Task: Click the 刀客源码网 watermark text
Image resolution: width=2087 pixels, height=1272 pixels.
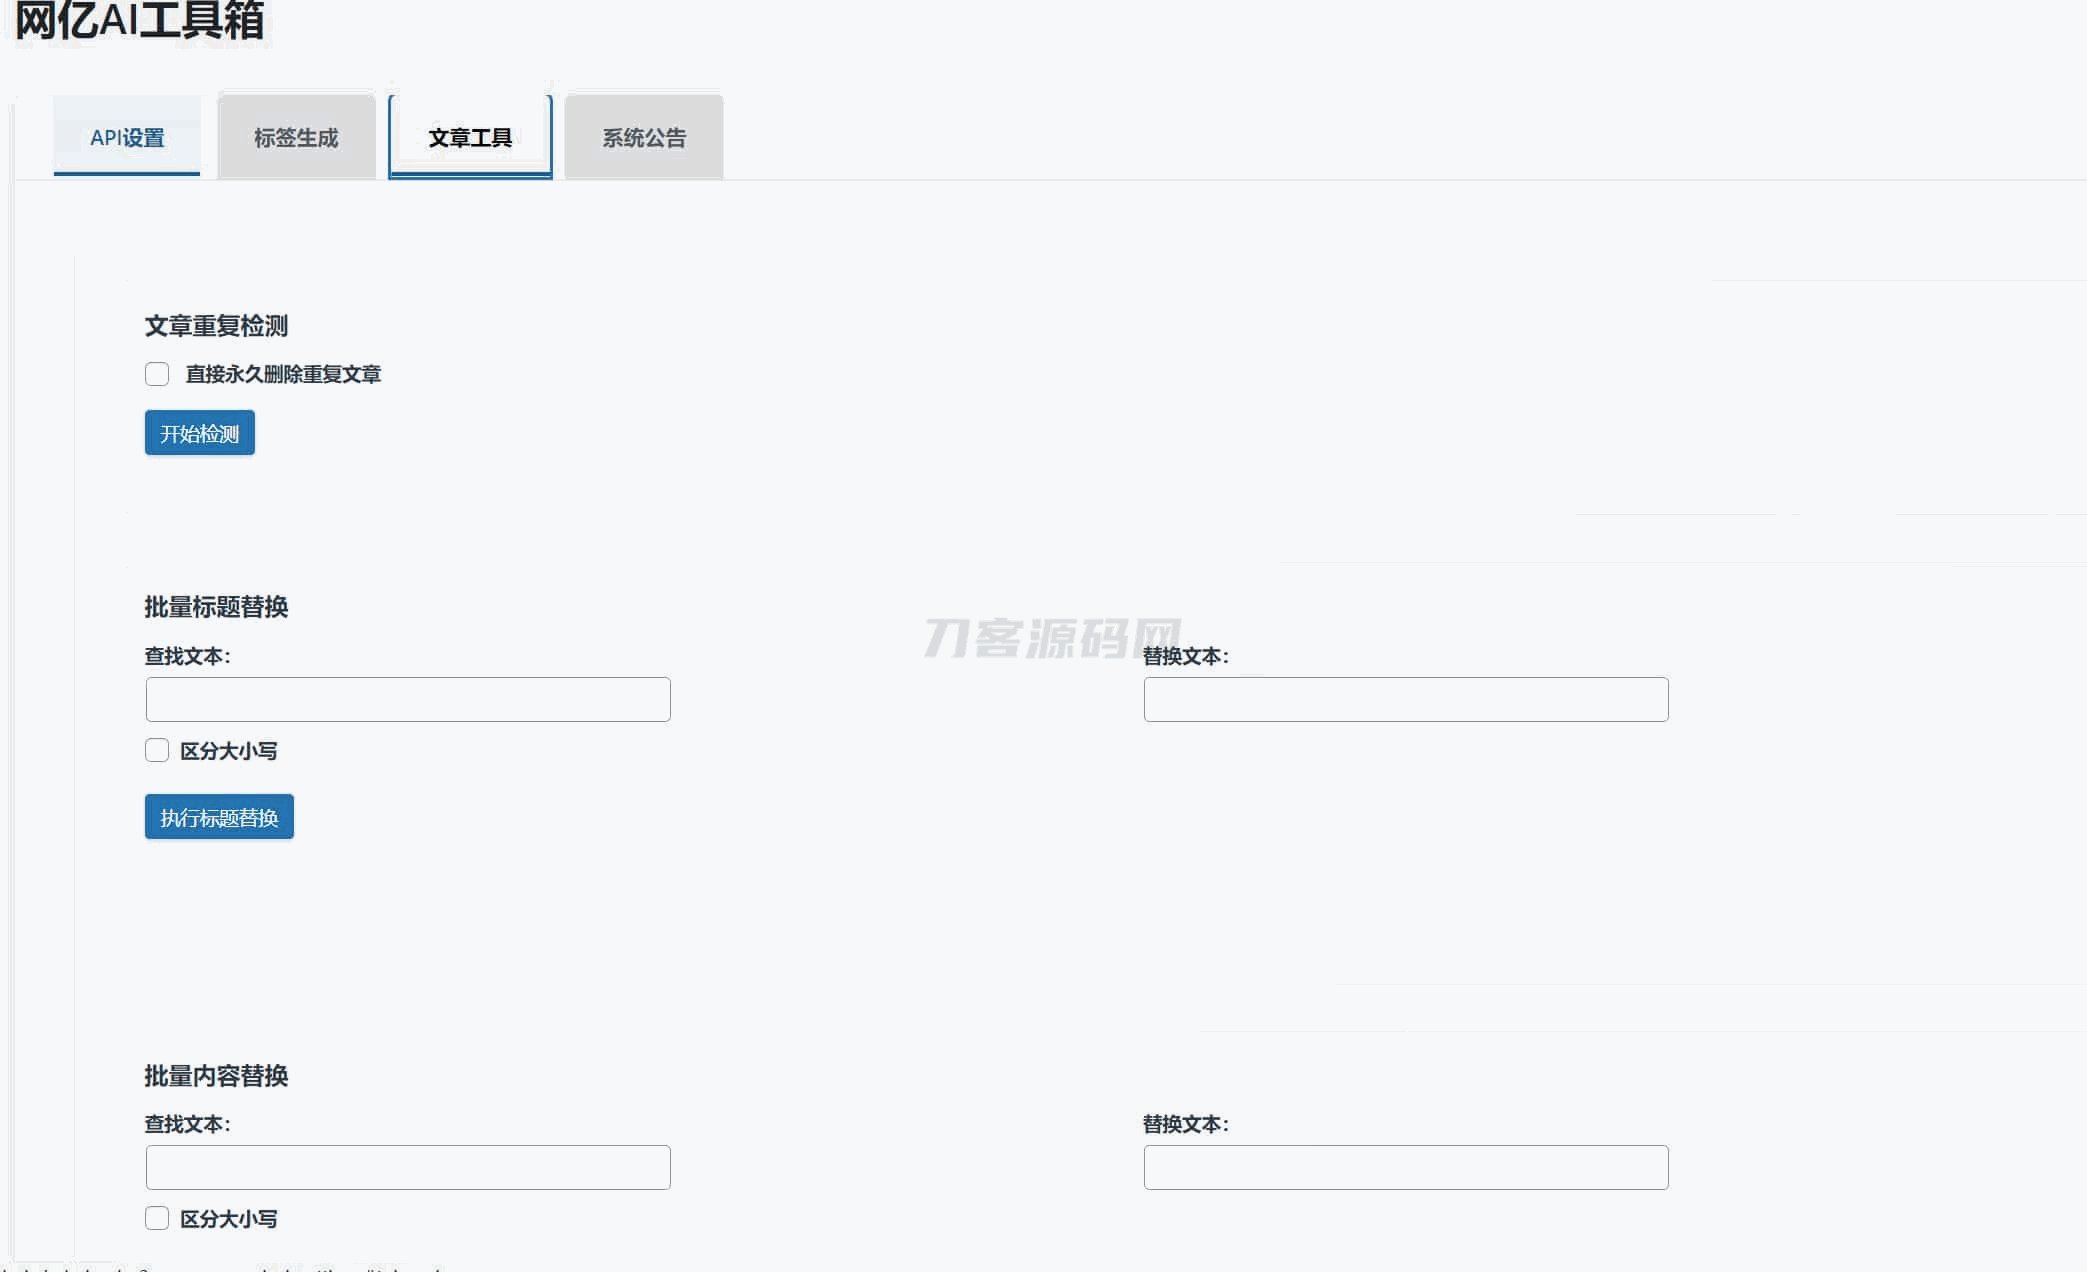Action: pyautogui.click(x=1050, y=638)
